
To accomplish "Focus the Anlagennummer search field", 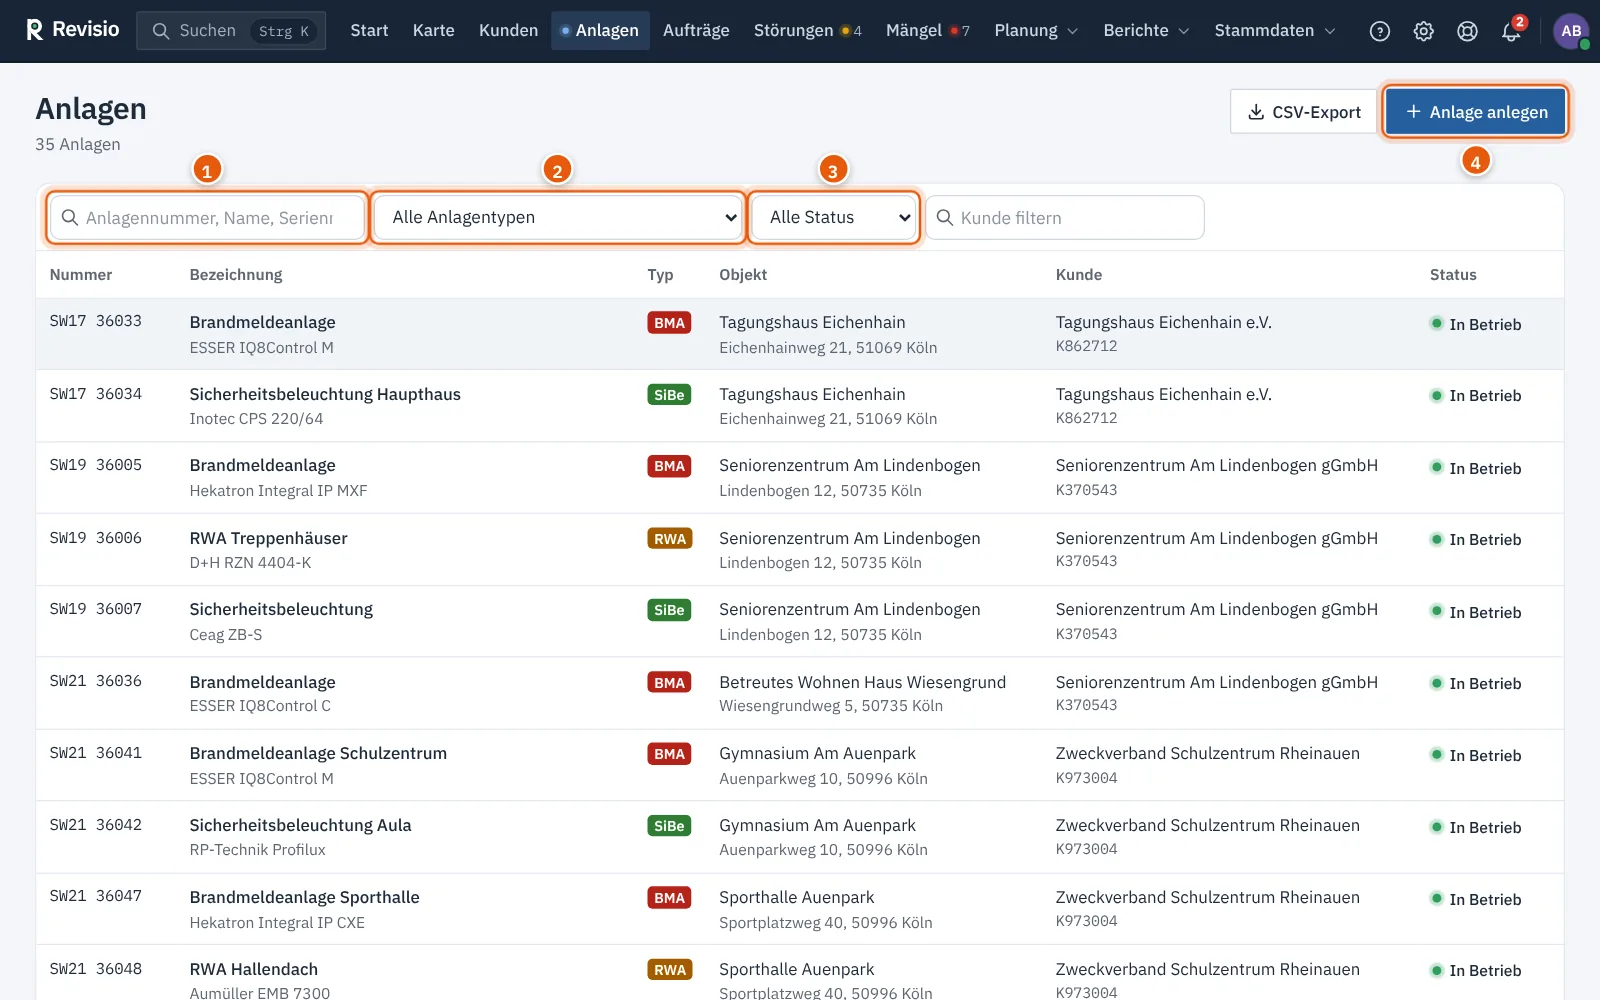I will [x=207, y=217].
